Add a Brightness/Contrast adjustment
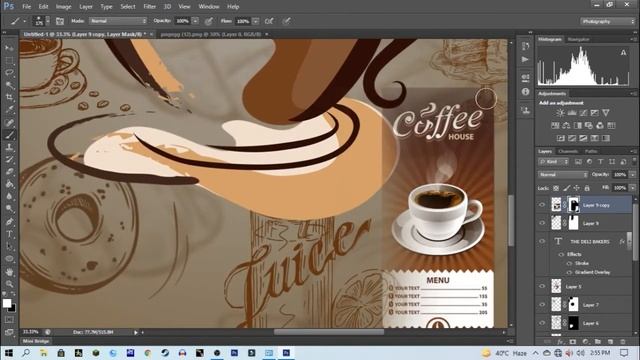Screen dimensions: 640x360 [x=560, y=113]
